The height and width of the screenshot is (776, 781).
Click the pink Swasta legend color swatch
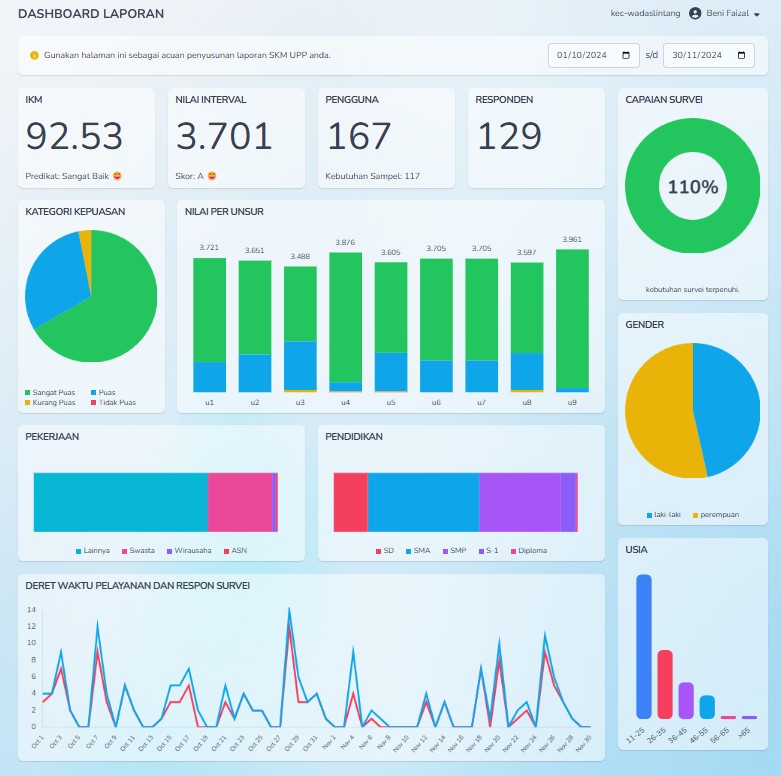125,551
